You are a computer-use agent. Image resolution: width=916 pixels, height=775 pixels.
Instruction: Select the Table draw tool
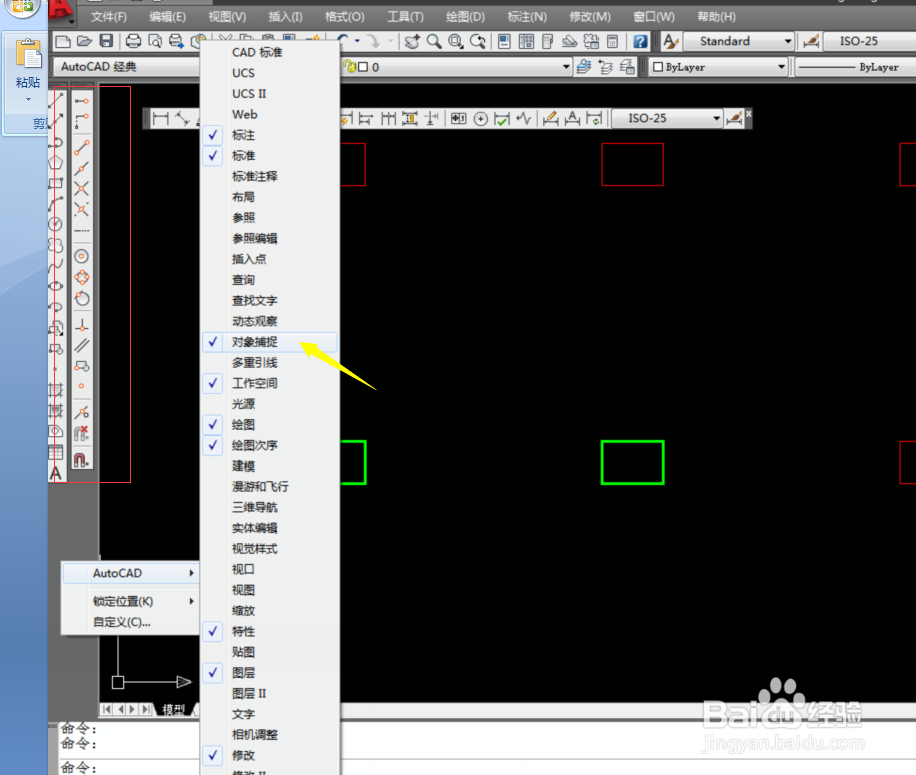[x=55, y=452]
